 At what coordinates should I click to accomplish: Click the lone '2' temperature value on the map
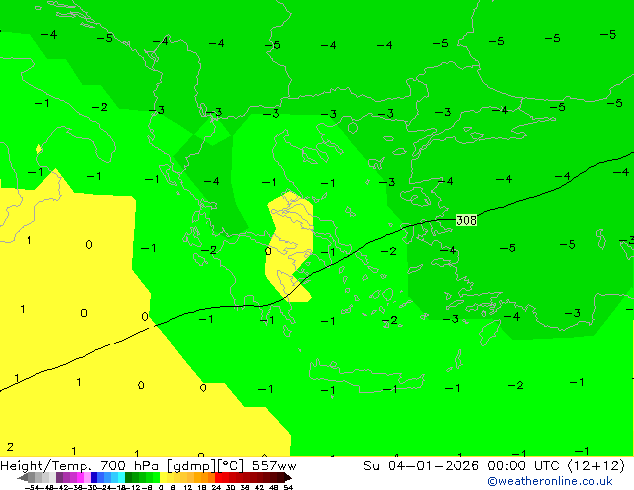pos(10,447)
